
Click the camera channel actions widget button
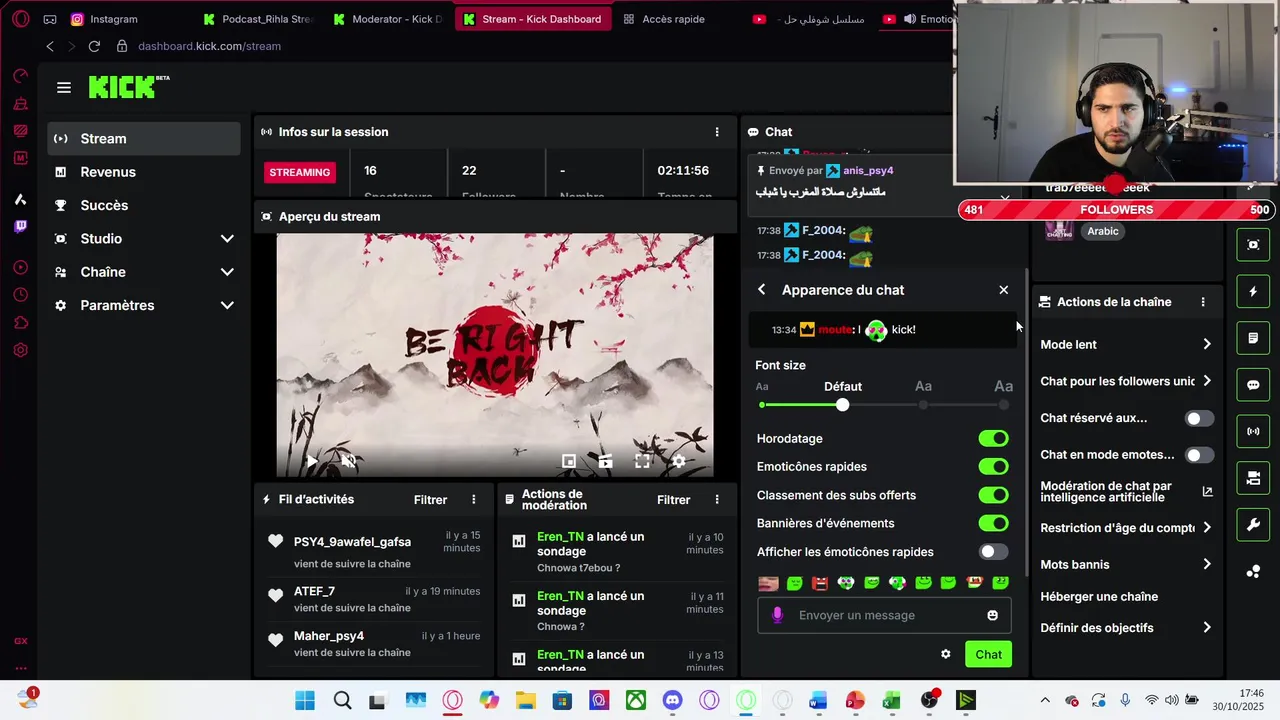1253,479
